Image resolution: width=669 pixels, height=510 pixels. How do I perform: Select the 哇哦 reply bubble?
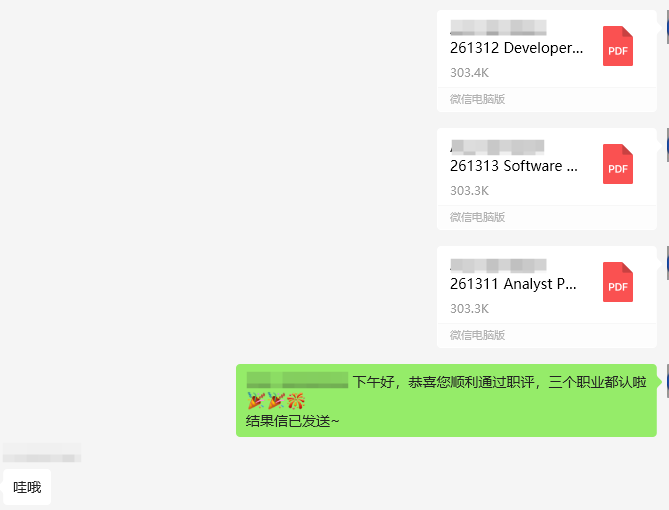coord(27,487)
